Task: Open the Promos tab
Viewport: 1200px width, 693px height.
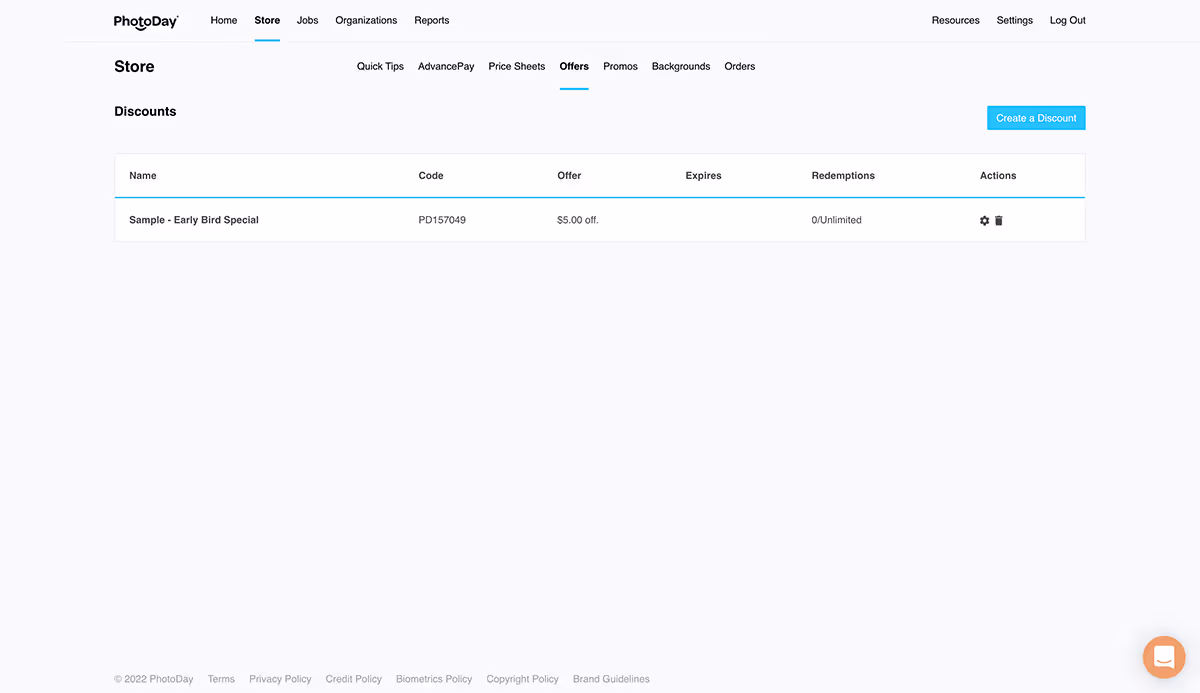Action: click(x=620, y=66)
